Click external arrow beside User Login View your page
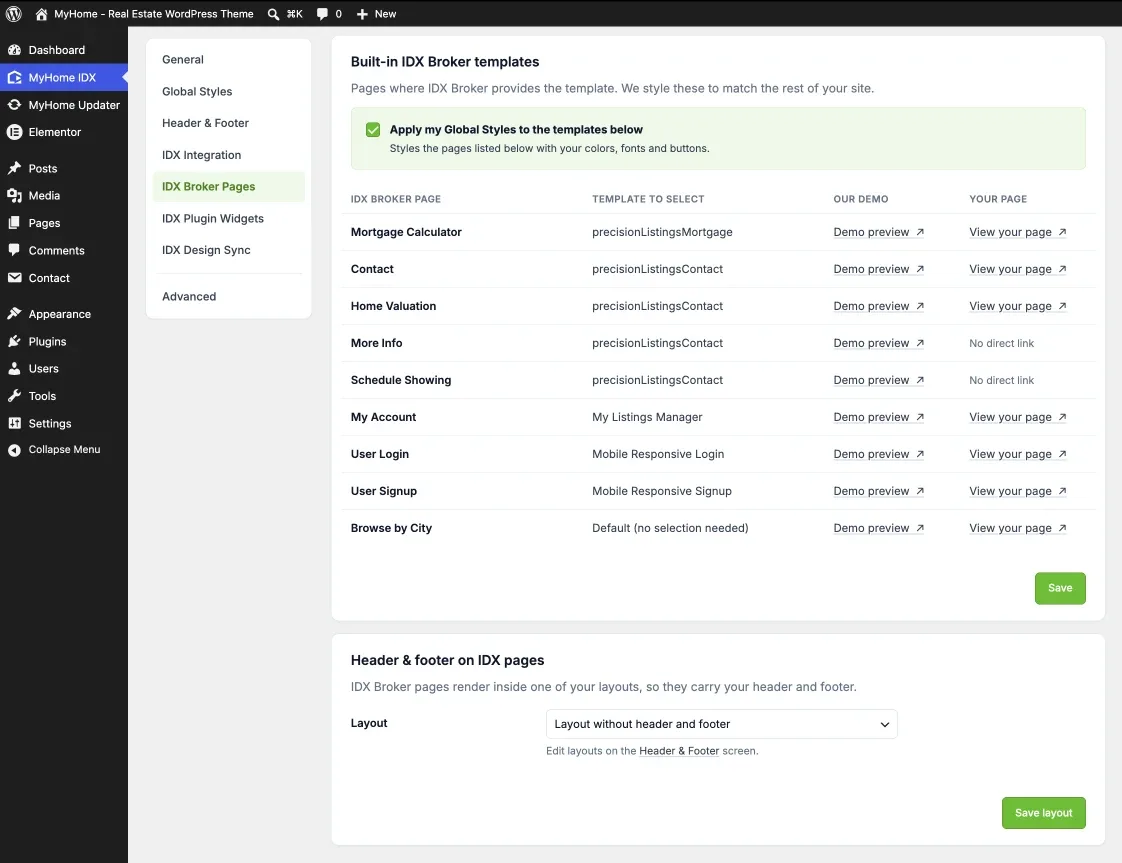 (1063, 454)
